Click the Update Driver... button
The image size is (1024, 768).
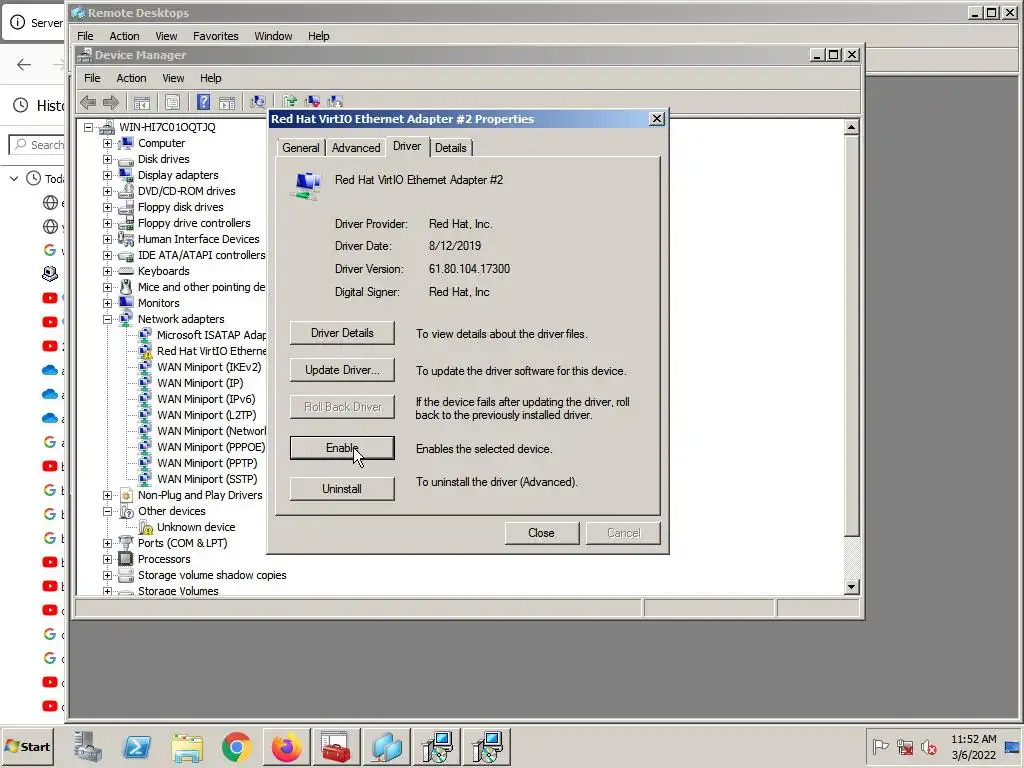pyautogui.click(x=342, y=370)
